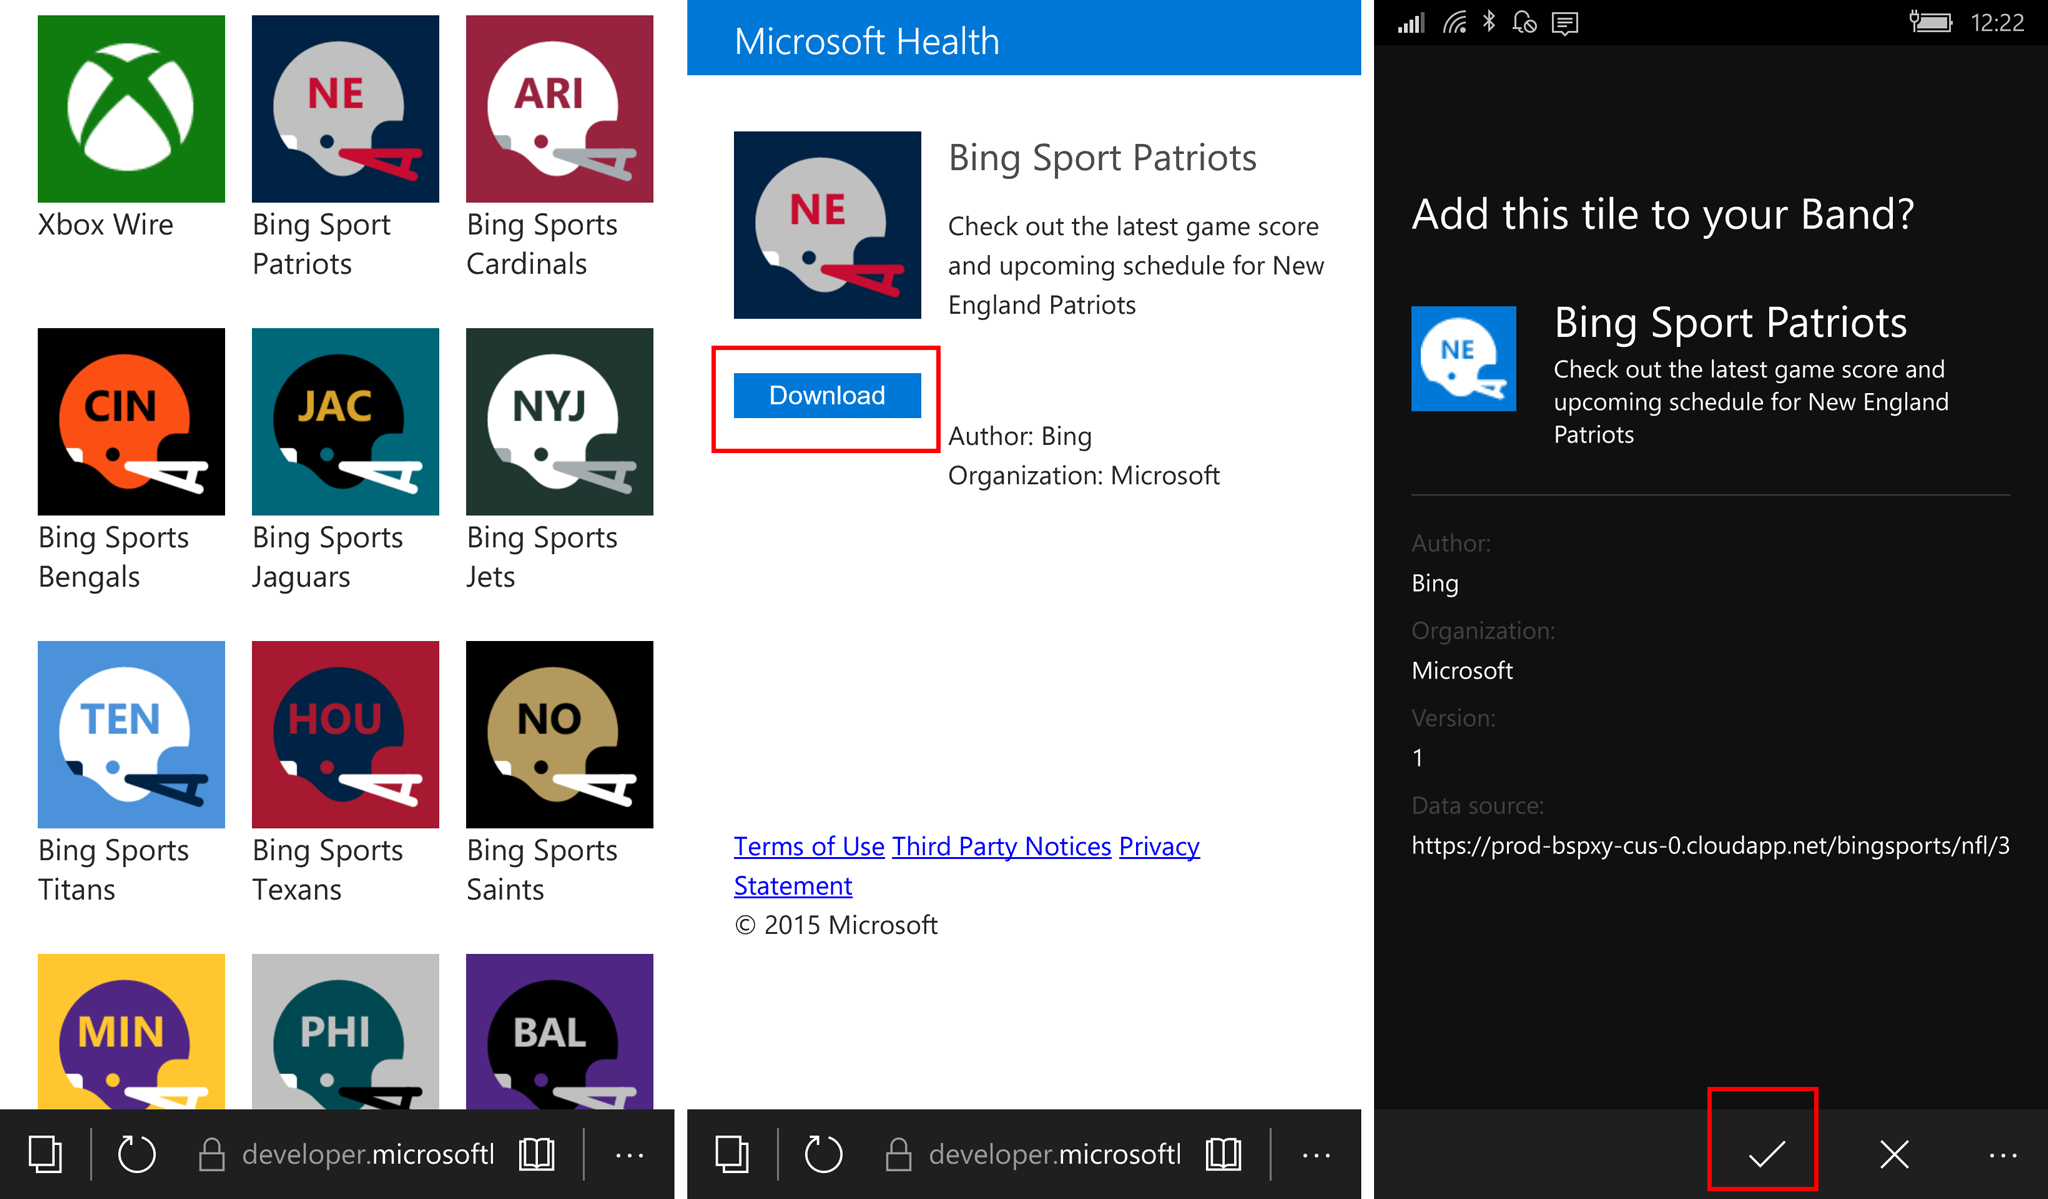Open the Bing Sports Cardinals ARI tile

[559, 109]
